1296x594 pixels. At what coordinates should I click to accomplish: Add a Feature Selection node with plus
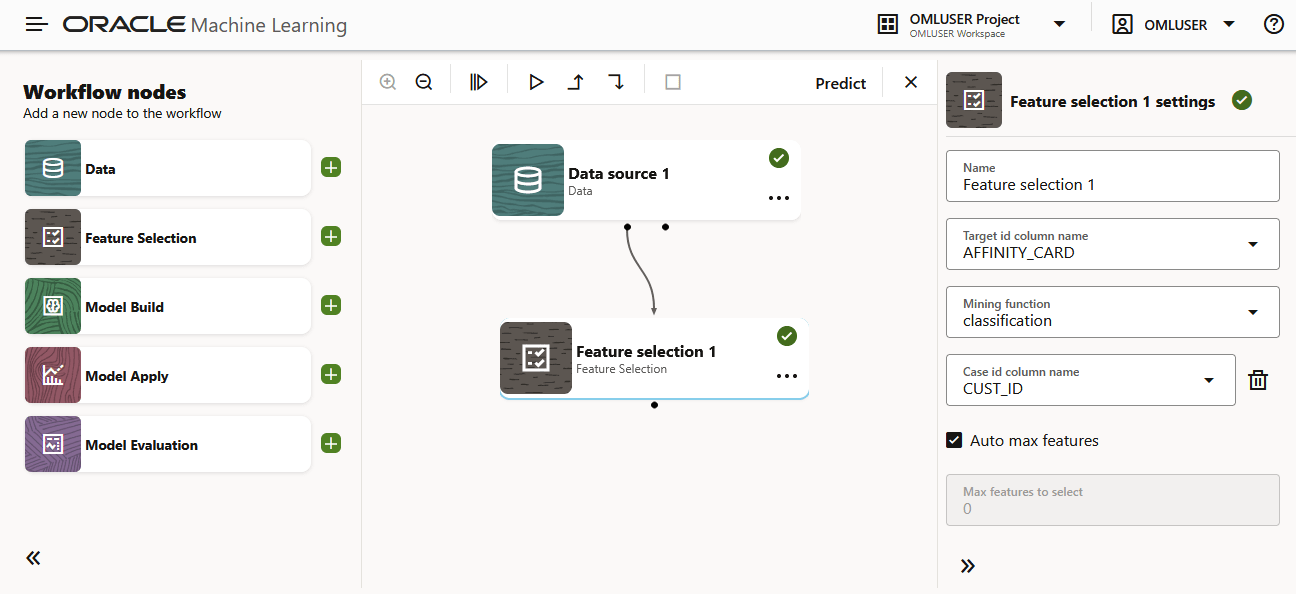(x=331, y=236)
